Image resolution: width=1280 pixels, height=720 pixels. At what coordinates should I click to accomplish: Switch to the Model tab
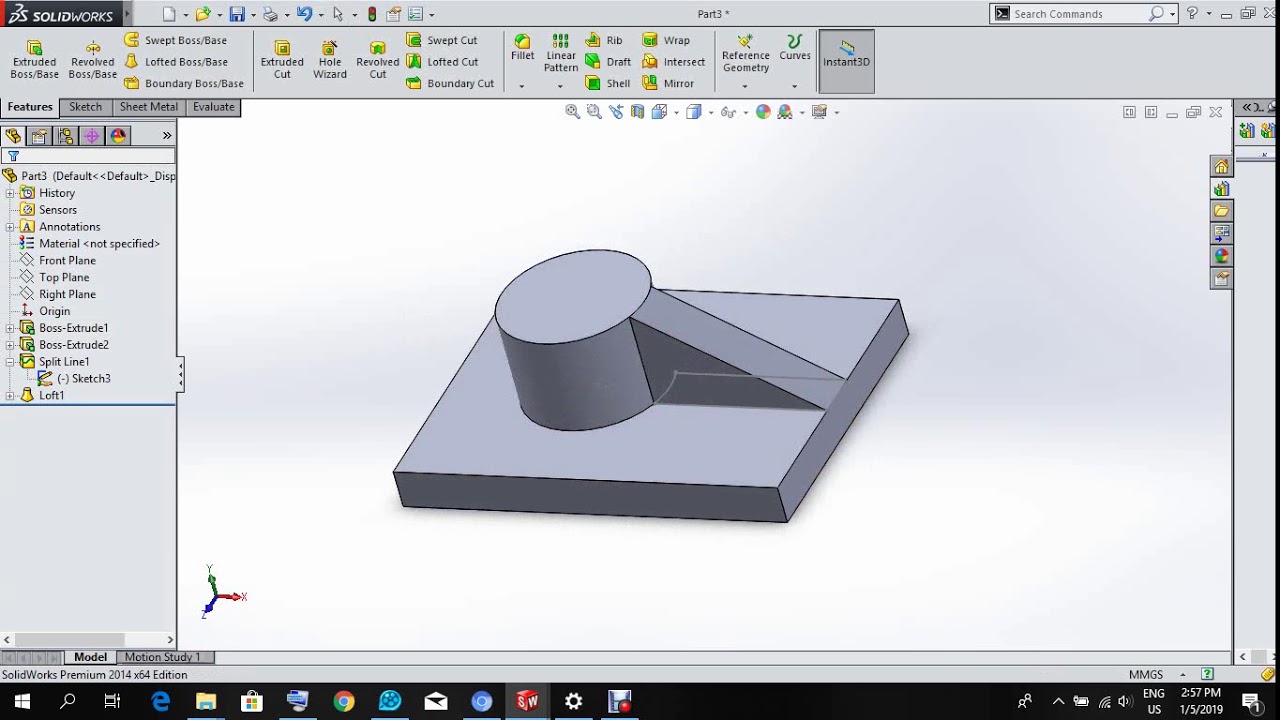(x=90, y=657)
